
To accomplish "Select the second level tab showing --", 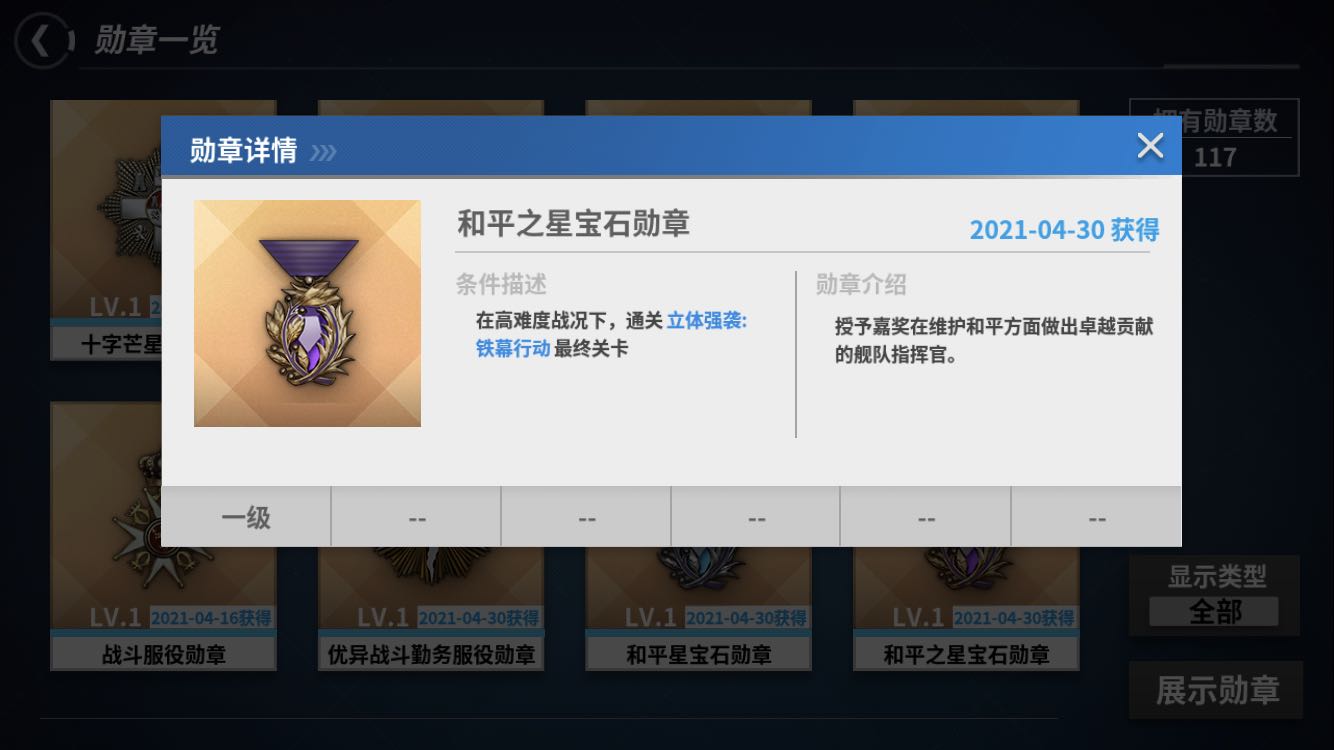I will [x=416, y=518].
